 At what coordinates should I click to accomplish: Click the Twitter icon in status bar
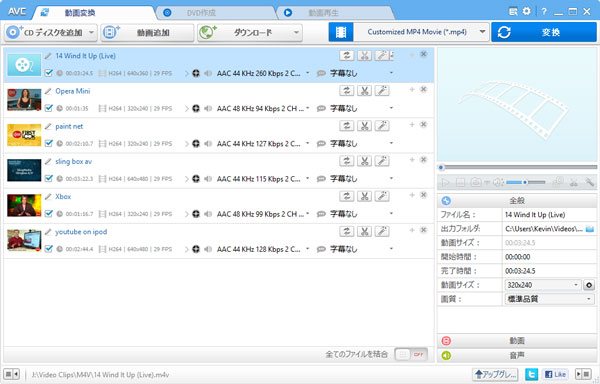531,374
